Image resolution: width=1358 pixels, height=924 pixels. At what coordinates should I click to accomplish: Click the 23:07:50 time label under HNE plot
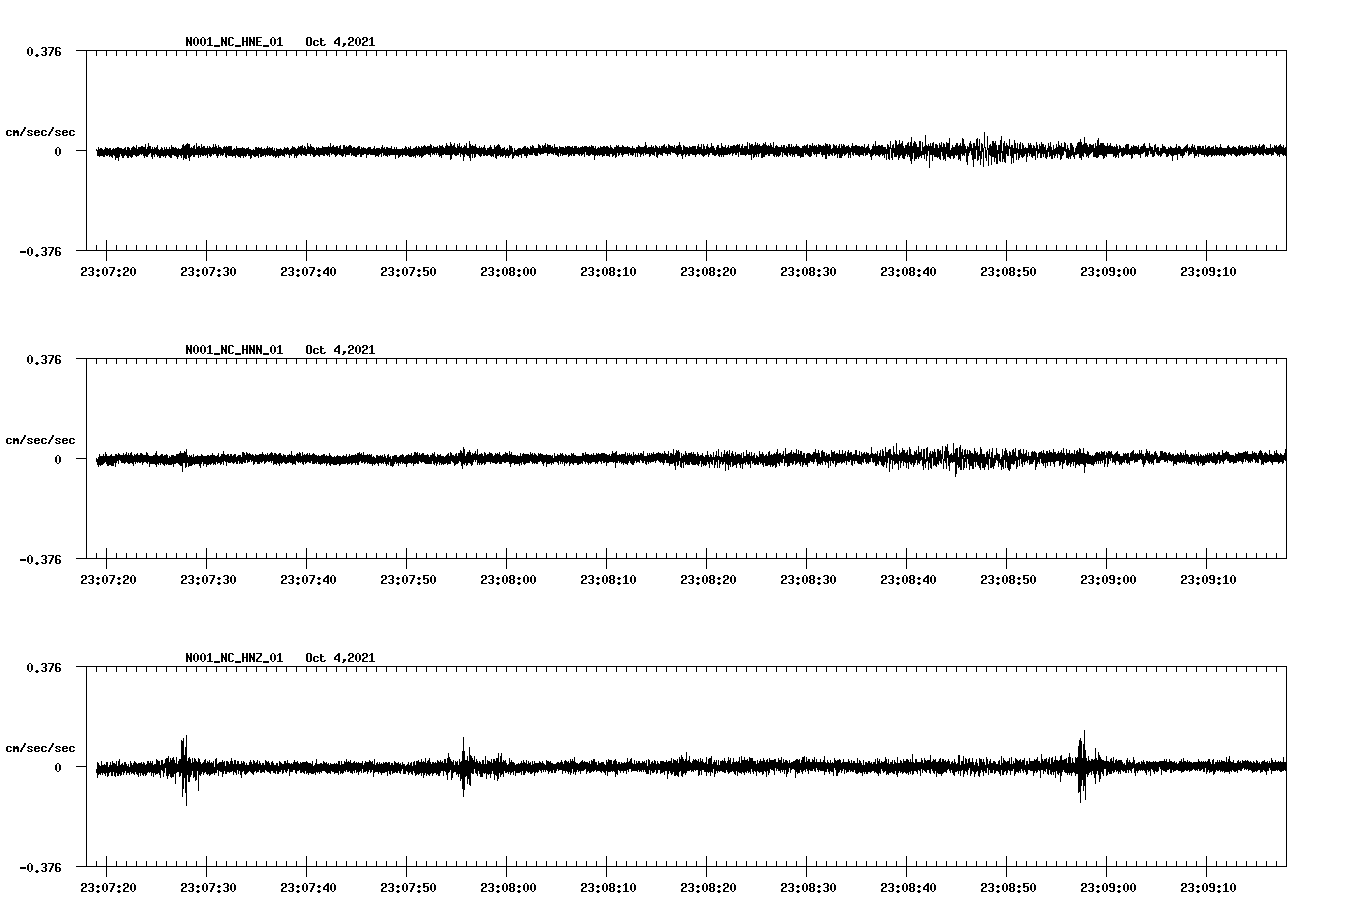click(x=408, y=272)
